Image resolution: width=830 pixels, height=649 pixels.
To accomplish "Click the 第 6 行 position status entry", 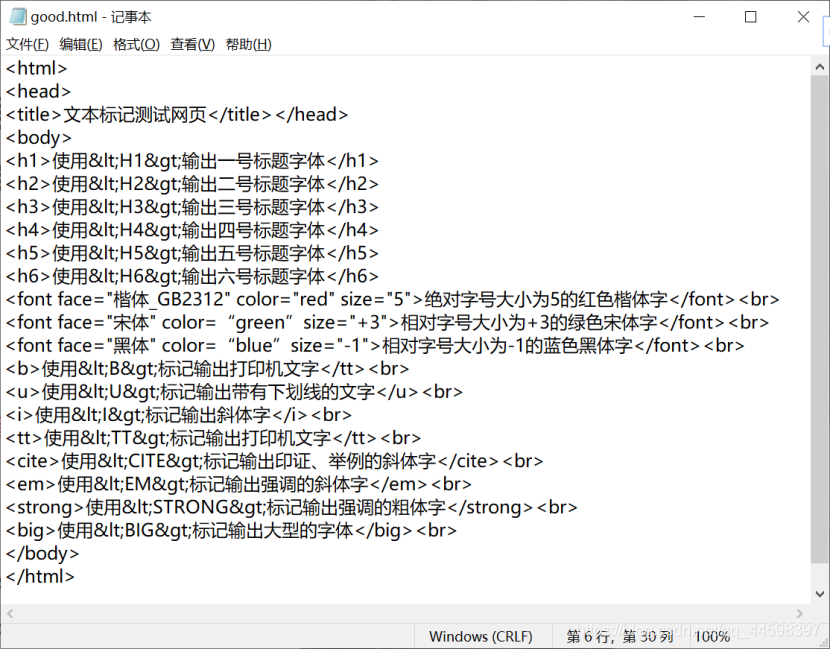I will (x=619, y=636).
